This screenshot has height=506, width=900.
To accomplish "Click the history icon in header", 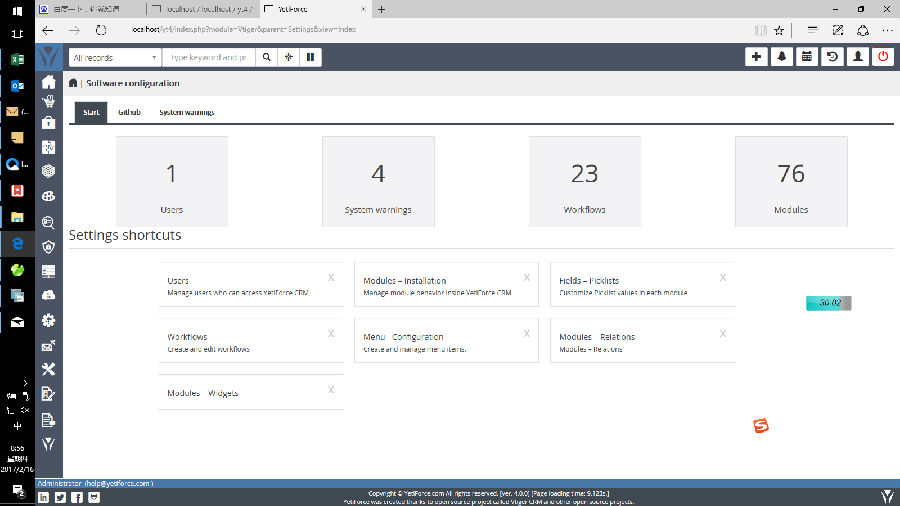I will (x=832, y=57).
